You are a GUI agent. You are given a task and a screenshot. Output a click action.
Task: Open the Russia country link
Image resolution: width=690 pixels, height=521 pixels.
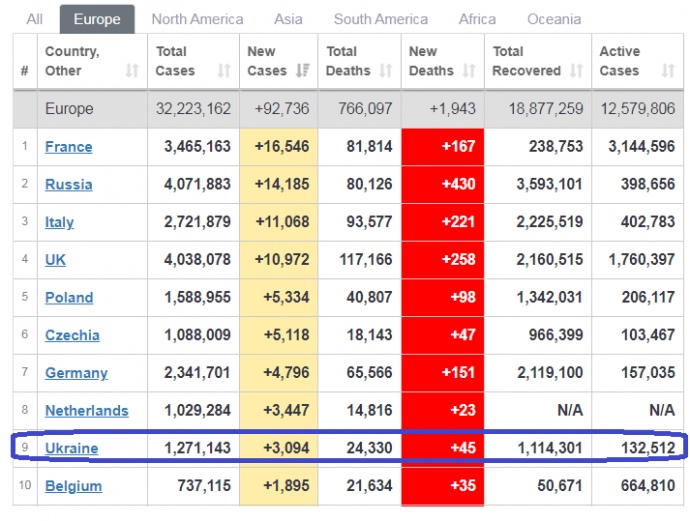point(68,185)
